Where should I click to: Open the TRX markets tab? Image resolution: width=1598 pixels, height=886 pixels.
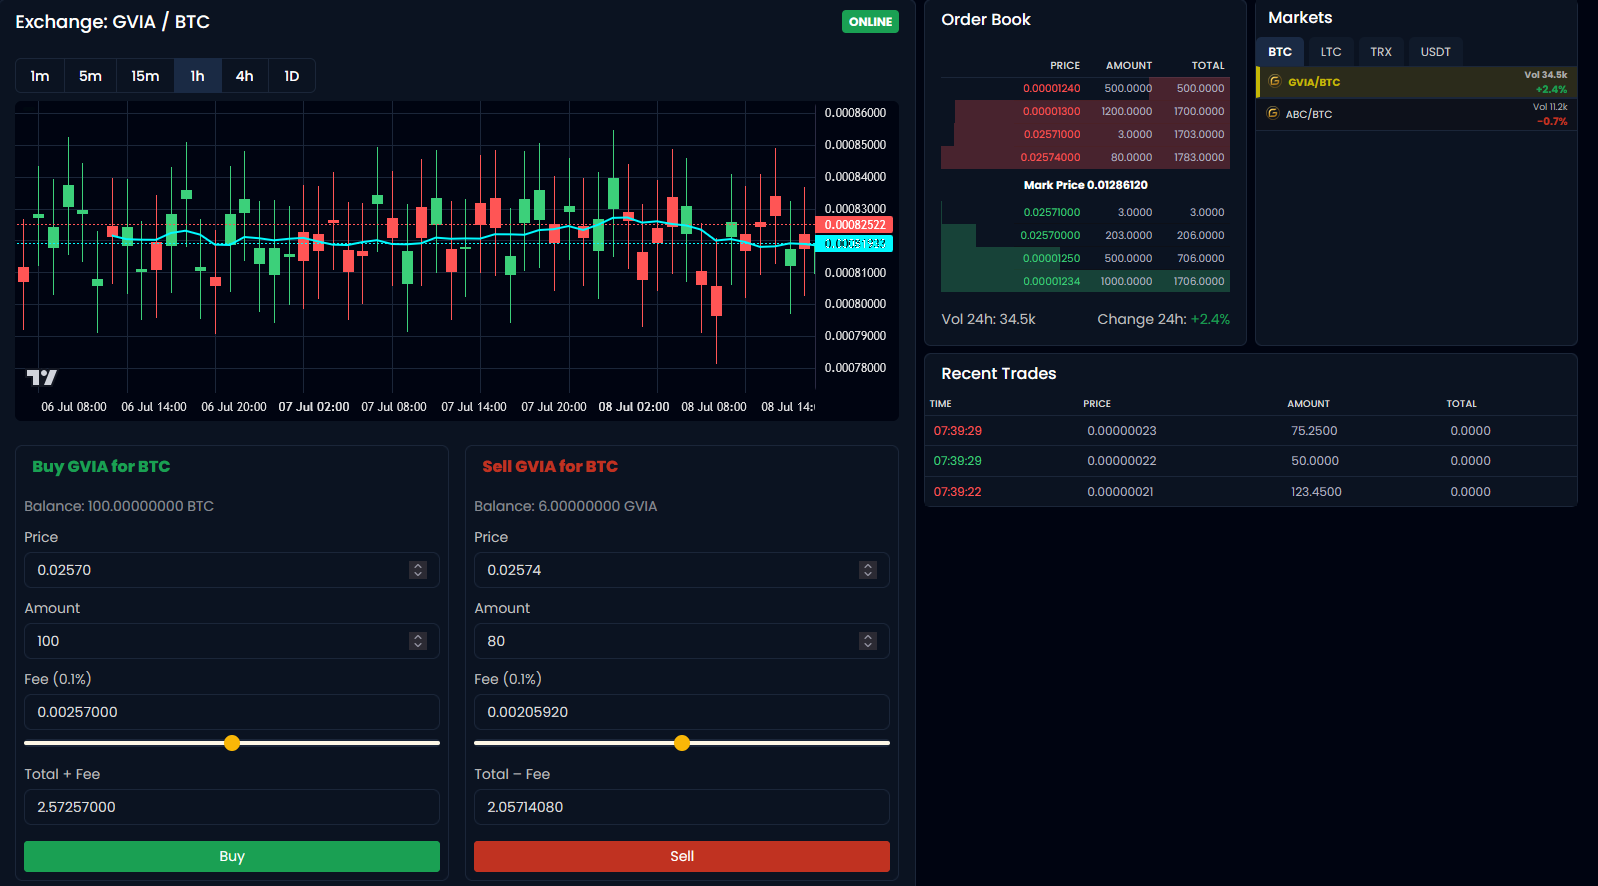(x=1380, y=52)
